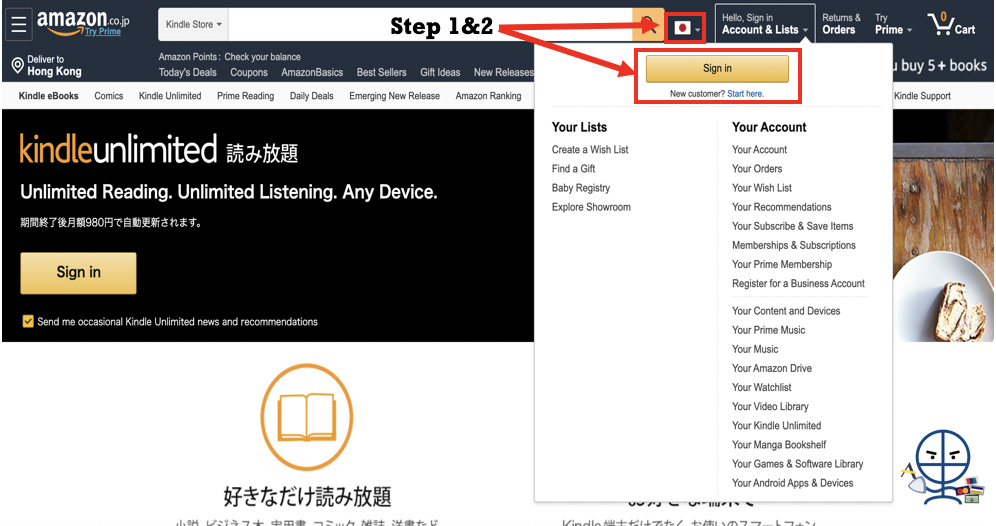This screenshot has height=526, width=996.
Task: Open Best Sellers
Action: 382,72
